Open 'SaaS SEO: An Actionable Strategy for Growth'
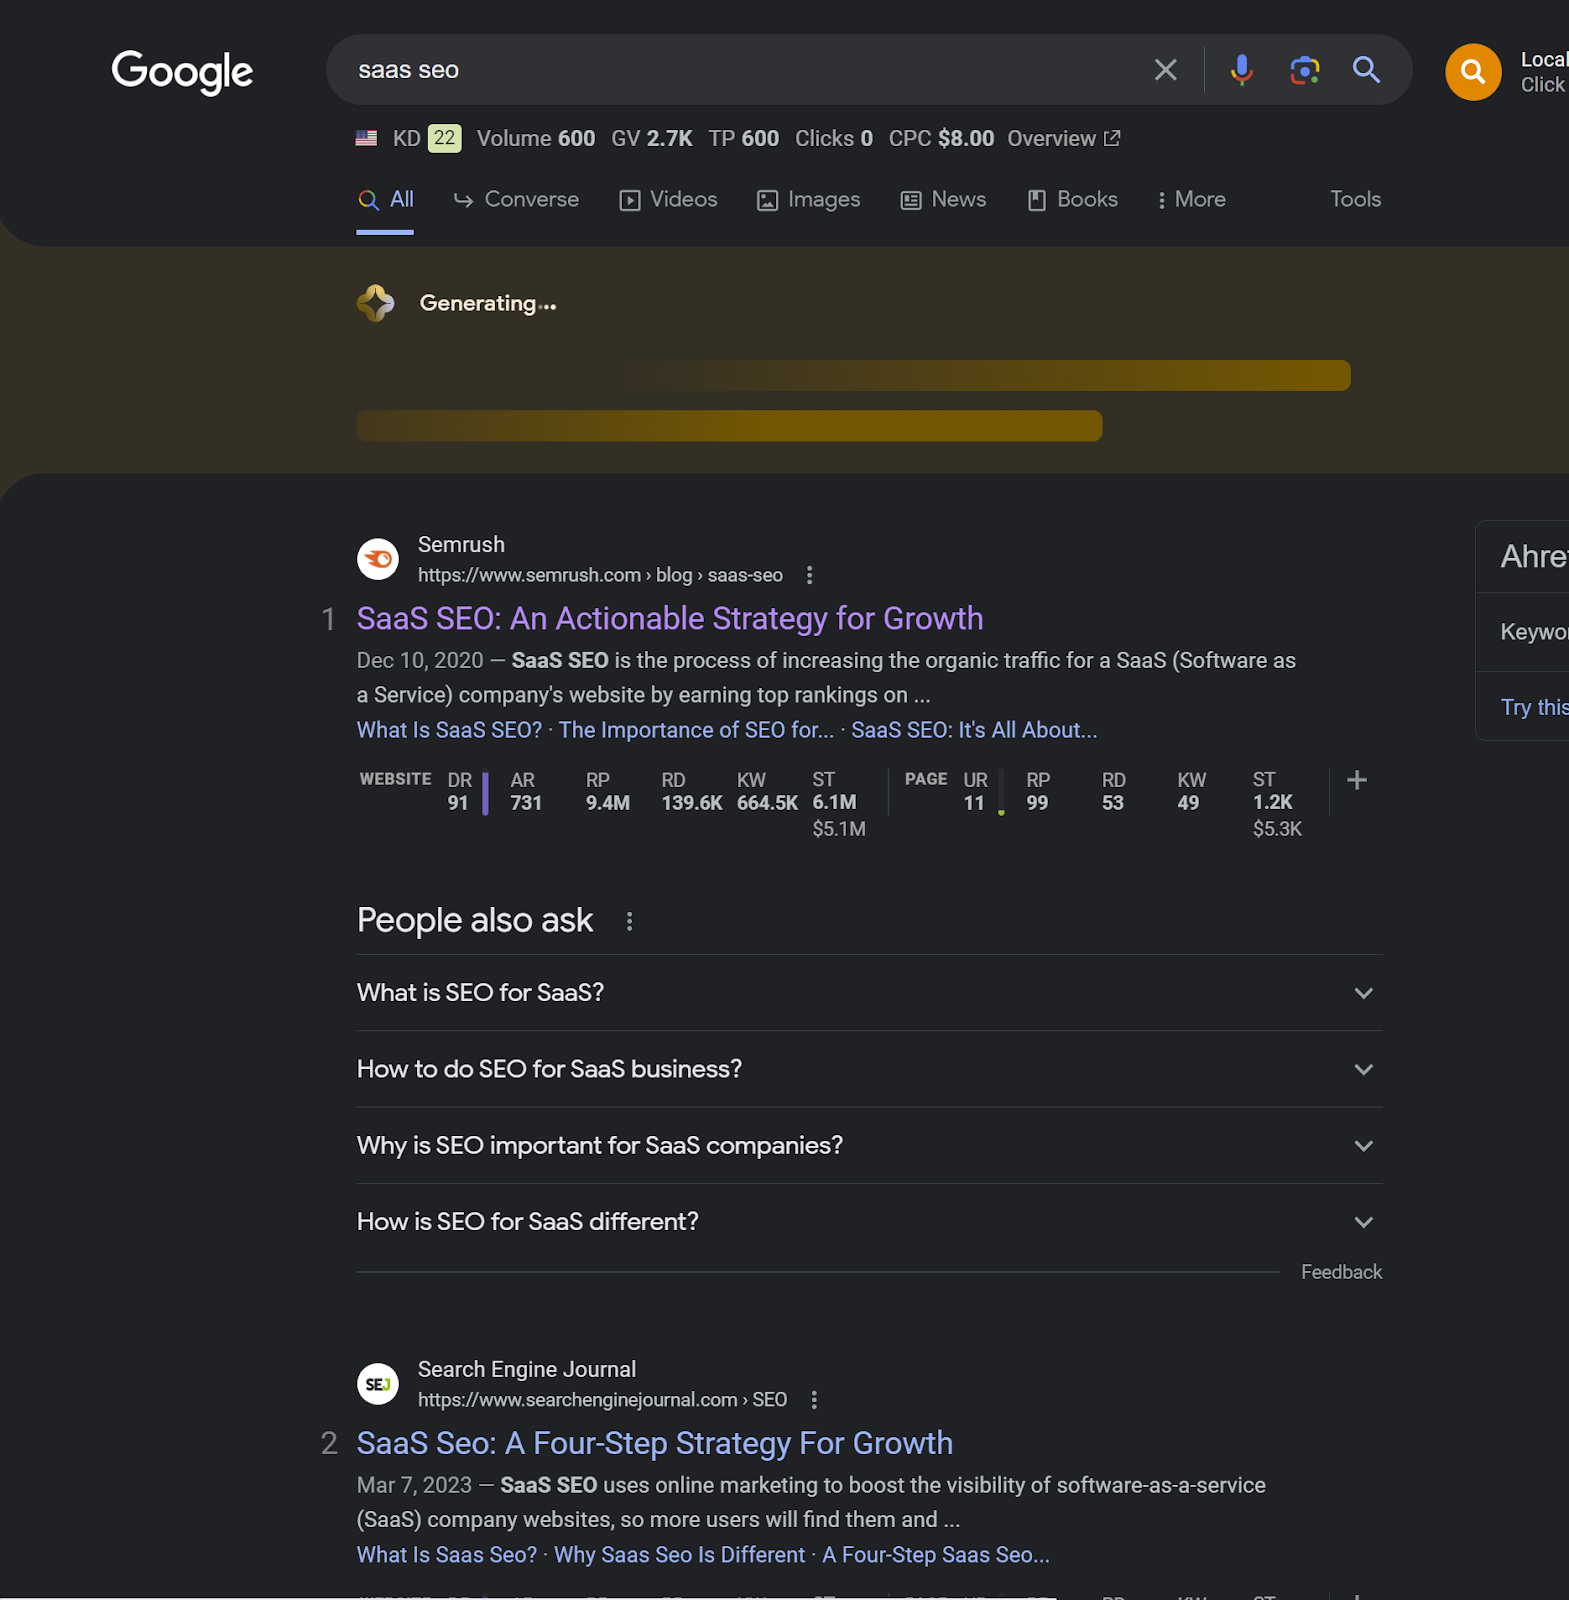This screenshot has height=1600, width=1569. point(670,619)
